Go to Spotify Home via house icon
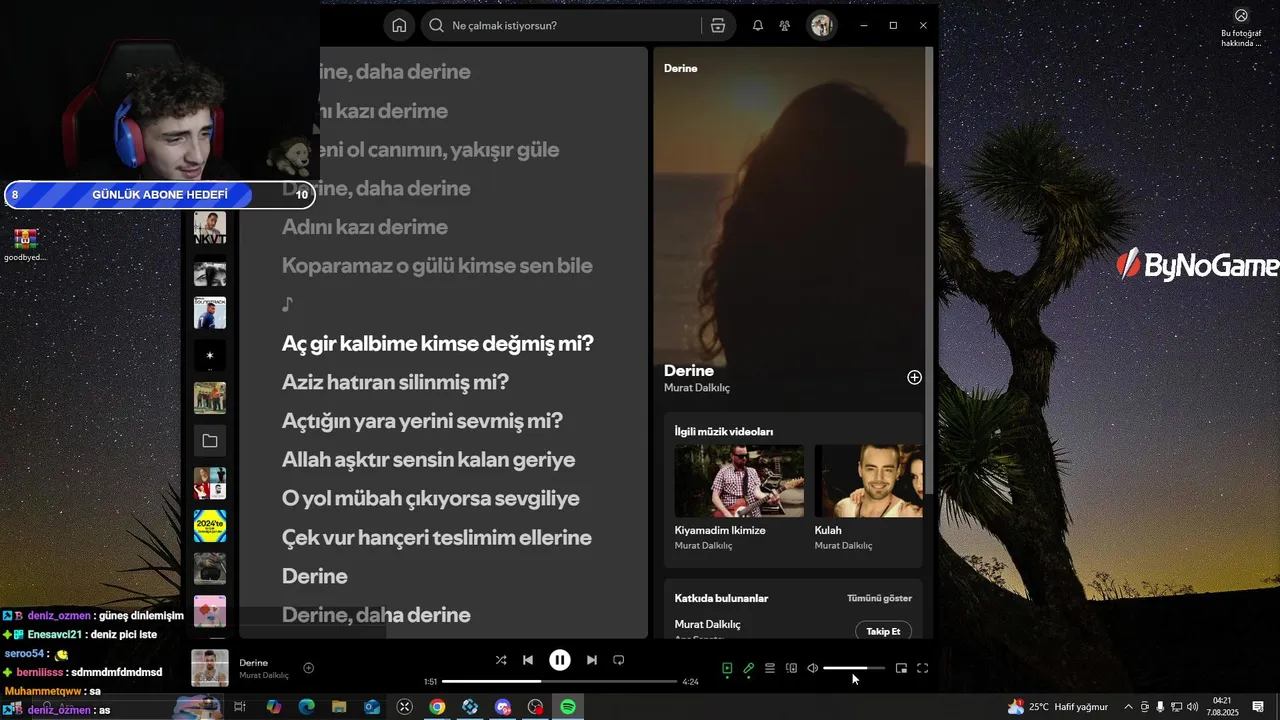 399,26
